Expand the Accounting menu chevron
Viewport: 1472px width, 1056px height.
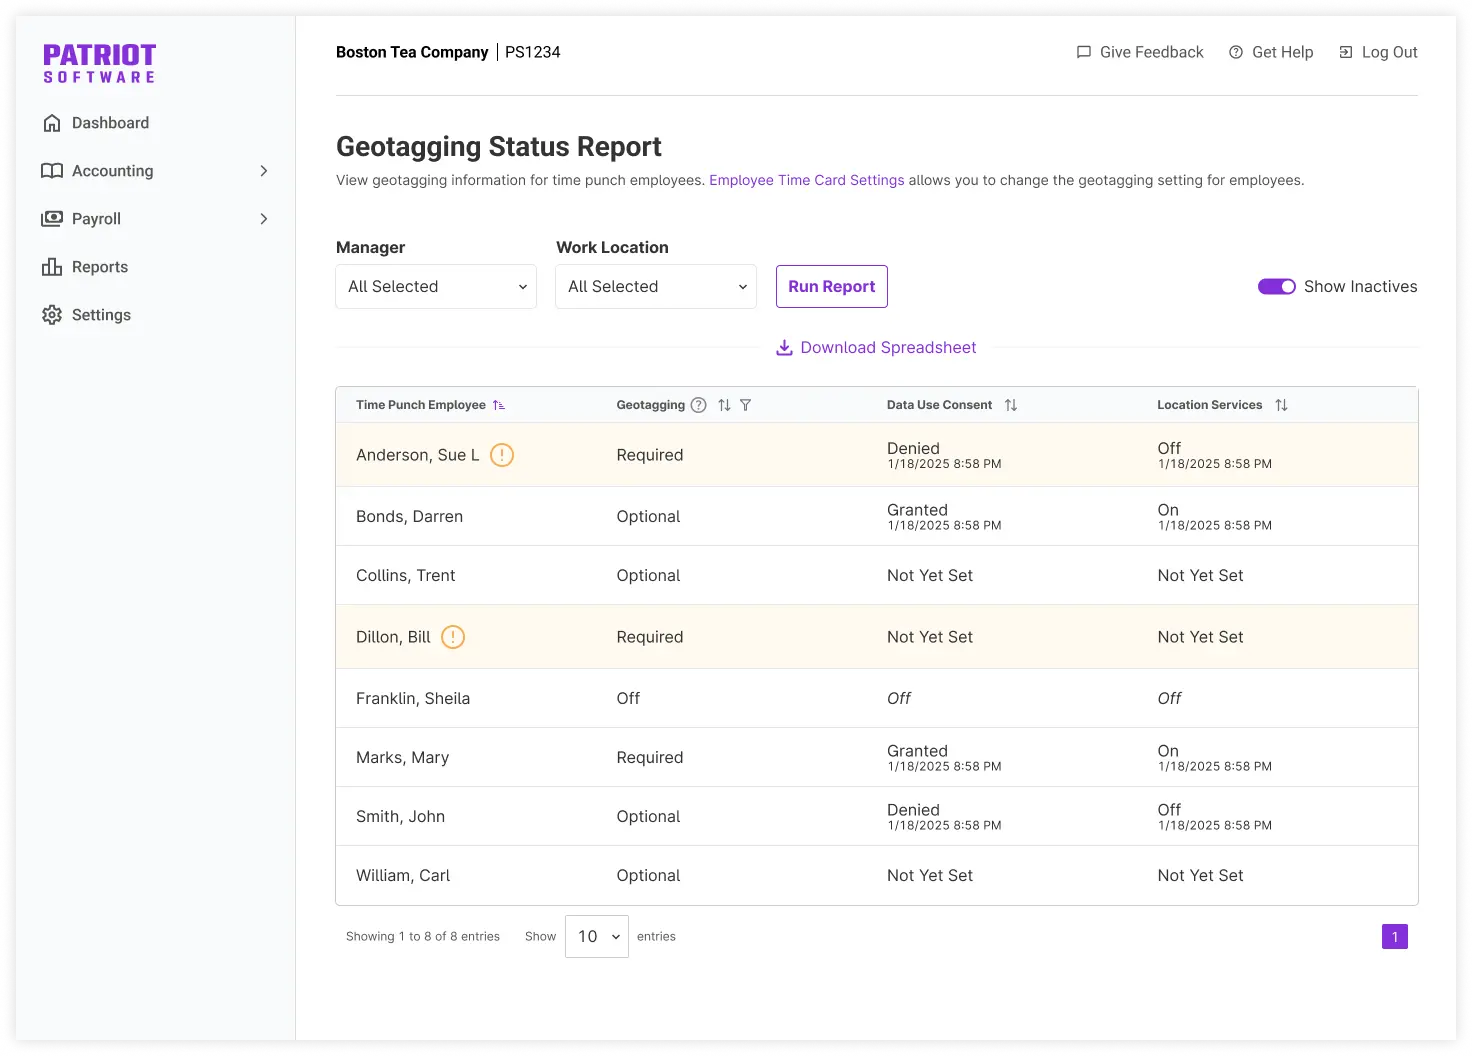coord(264,171)
